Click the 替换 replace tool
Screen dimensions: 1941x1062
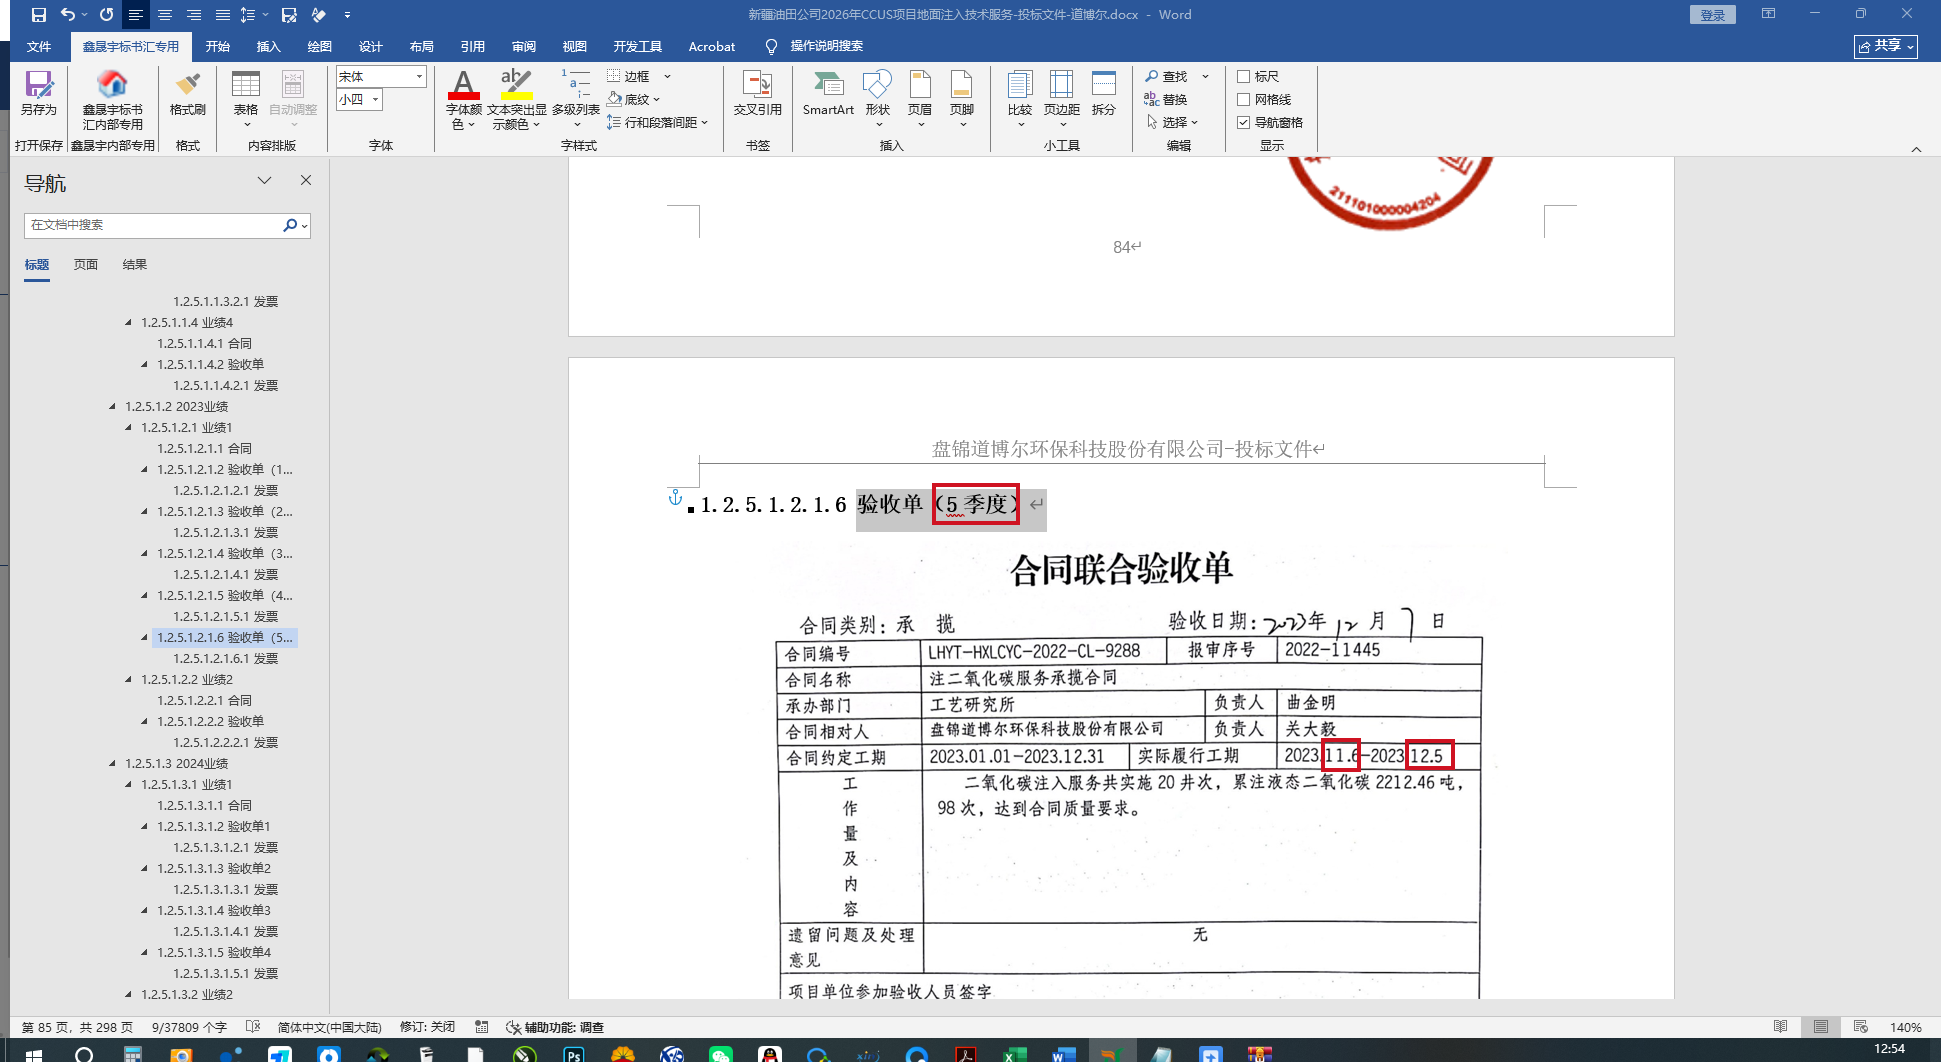click(1166, 99)
